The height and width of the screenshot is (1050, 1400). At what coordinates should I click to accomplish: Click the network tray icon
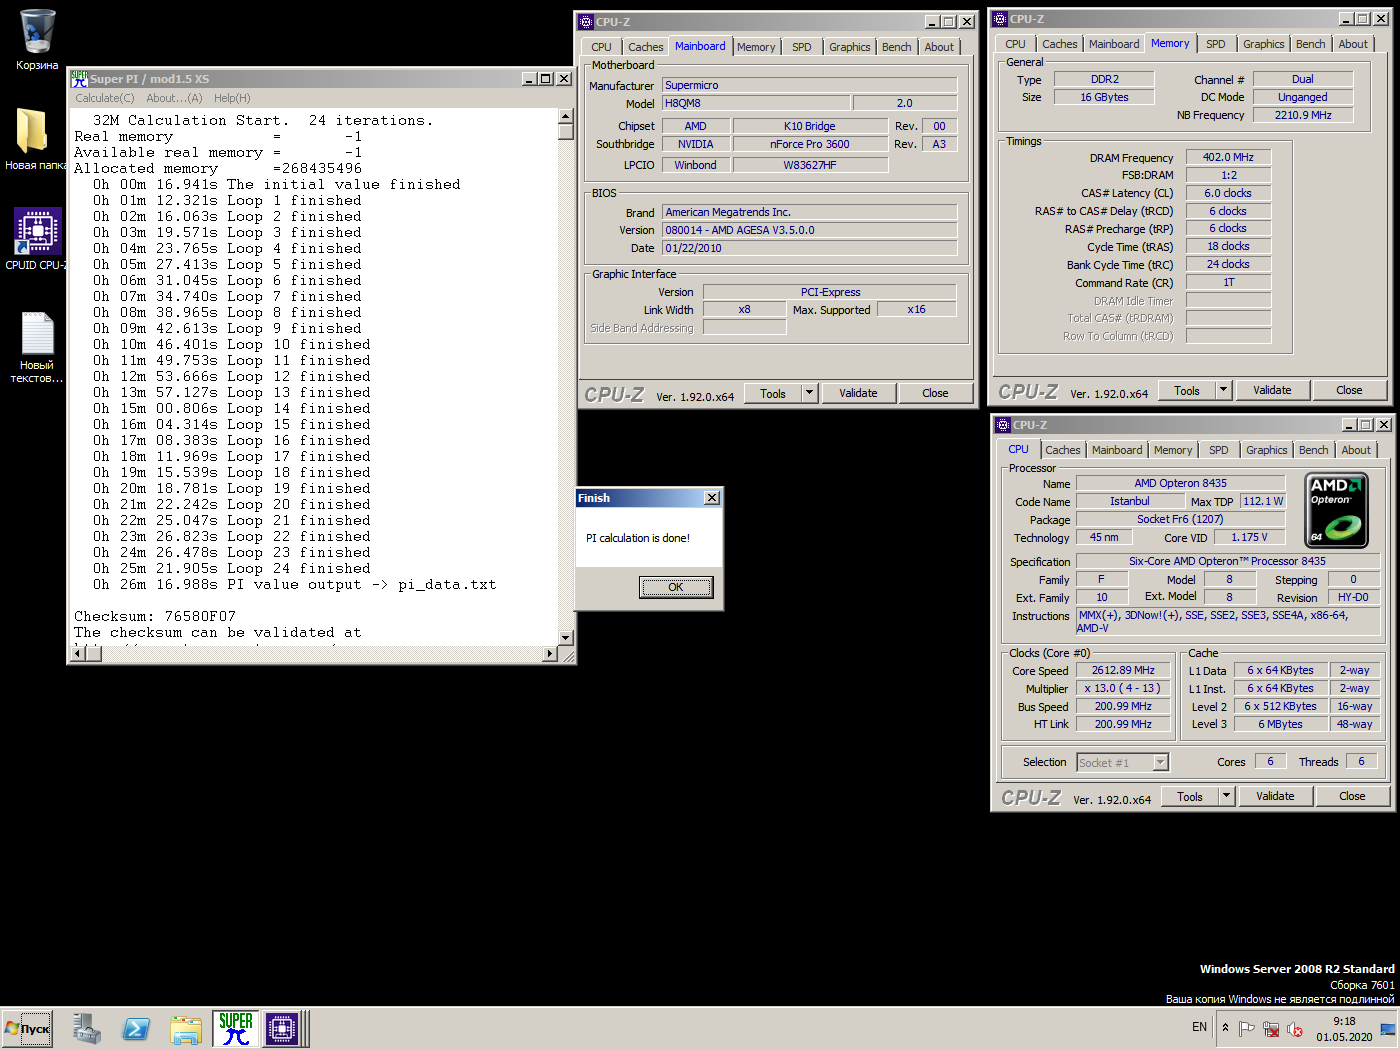pyautogui.click(x=1271, y=1028)
